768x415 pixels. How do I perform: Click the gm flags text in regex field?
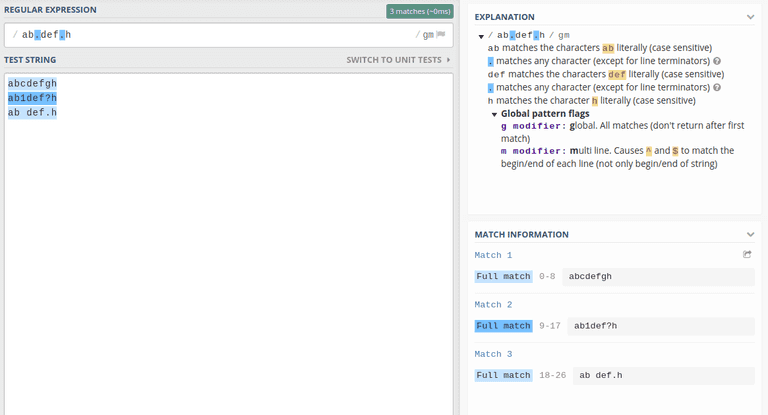428,35
